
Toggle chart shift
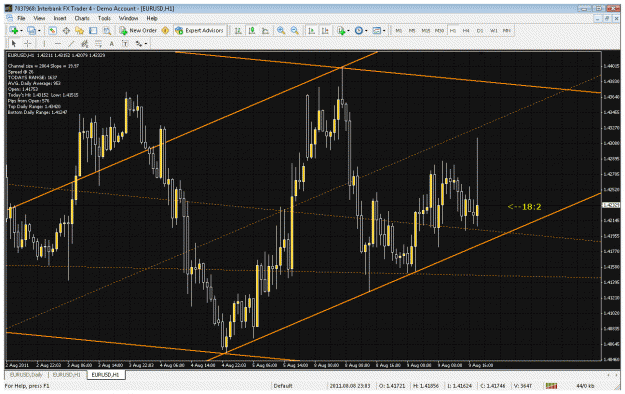(325, 31)
